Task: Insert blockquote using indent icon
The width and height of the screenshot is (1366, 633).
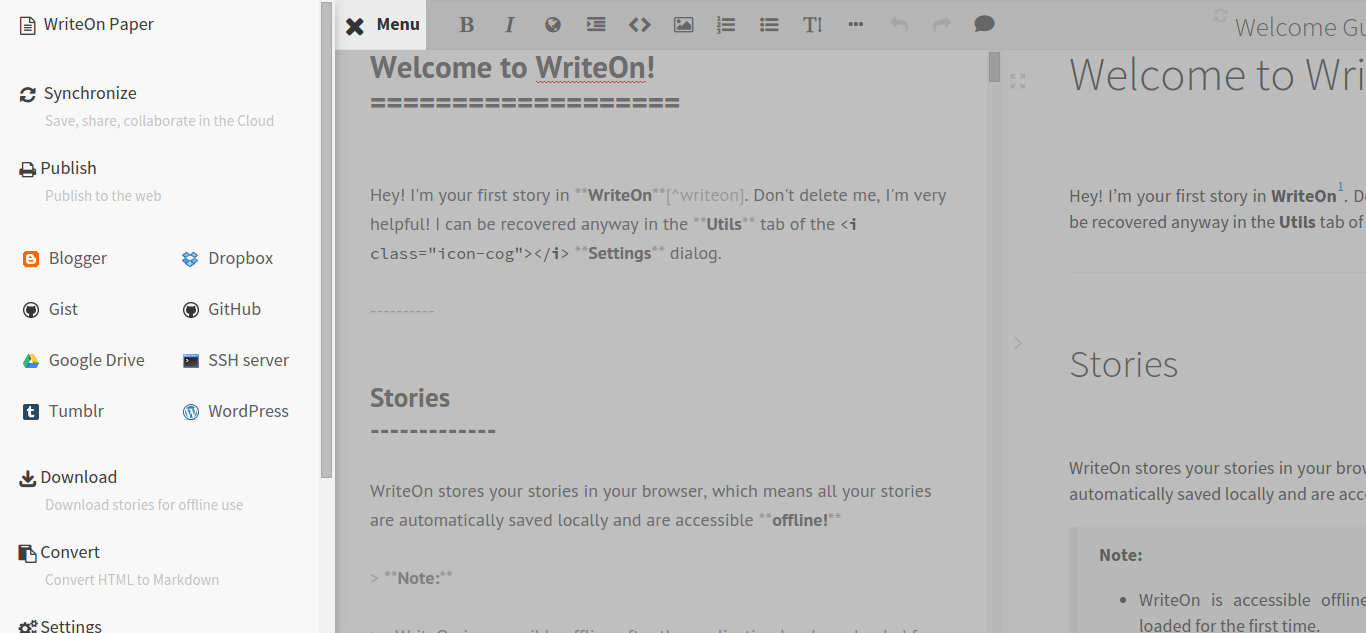Action: click(x=596, y=25)
